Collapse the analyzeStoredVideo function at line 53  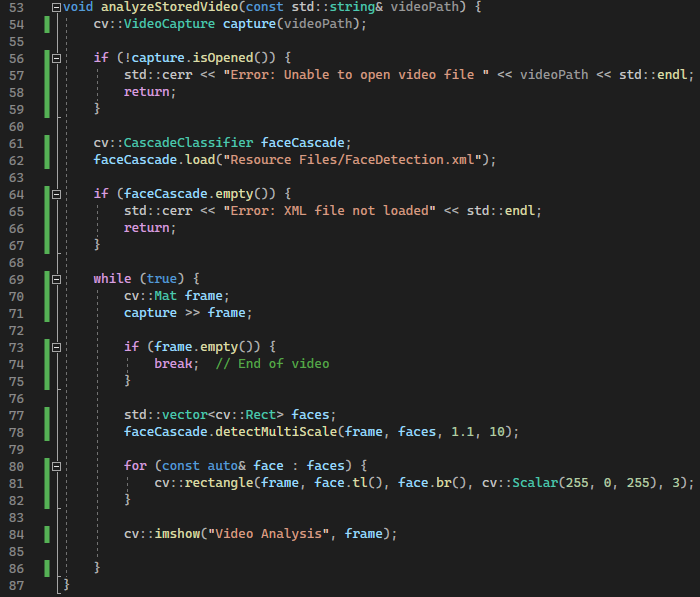56,7
